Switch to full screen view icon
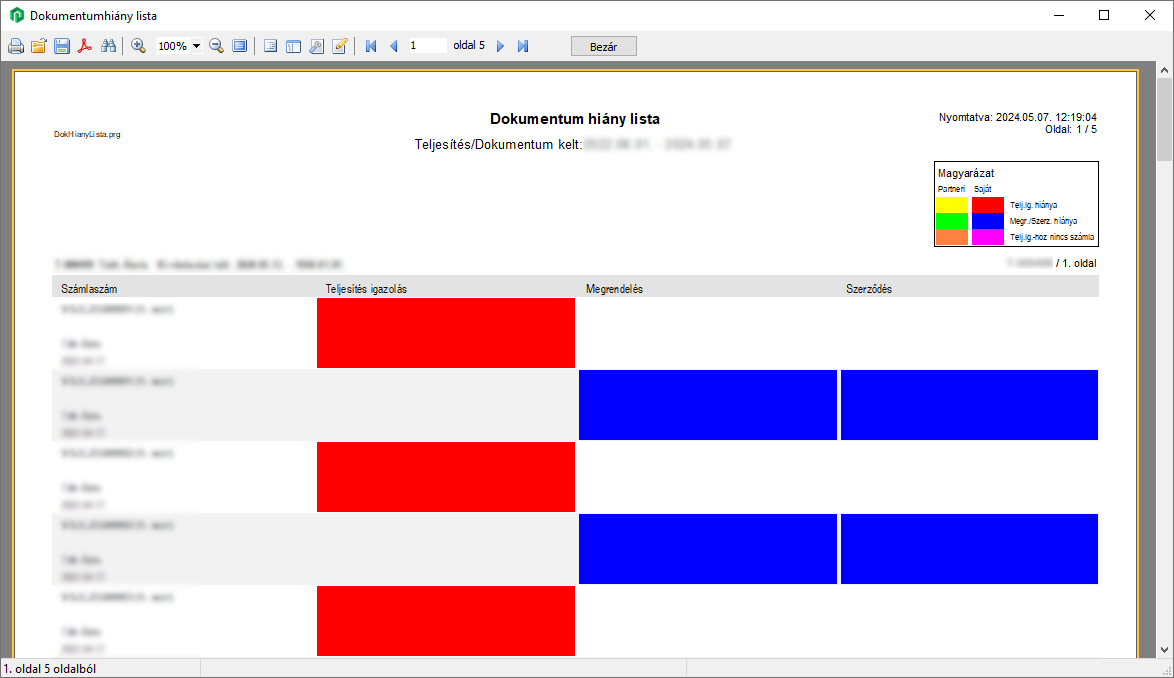Image resolution: width=1174 pixels, height=678 pixels. 240,46
